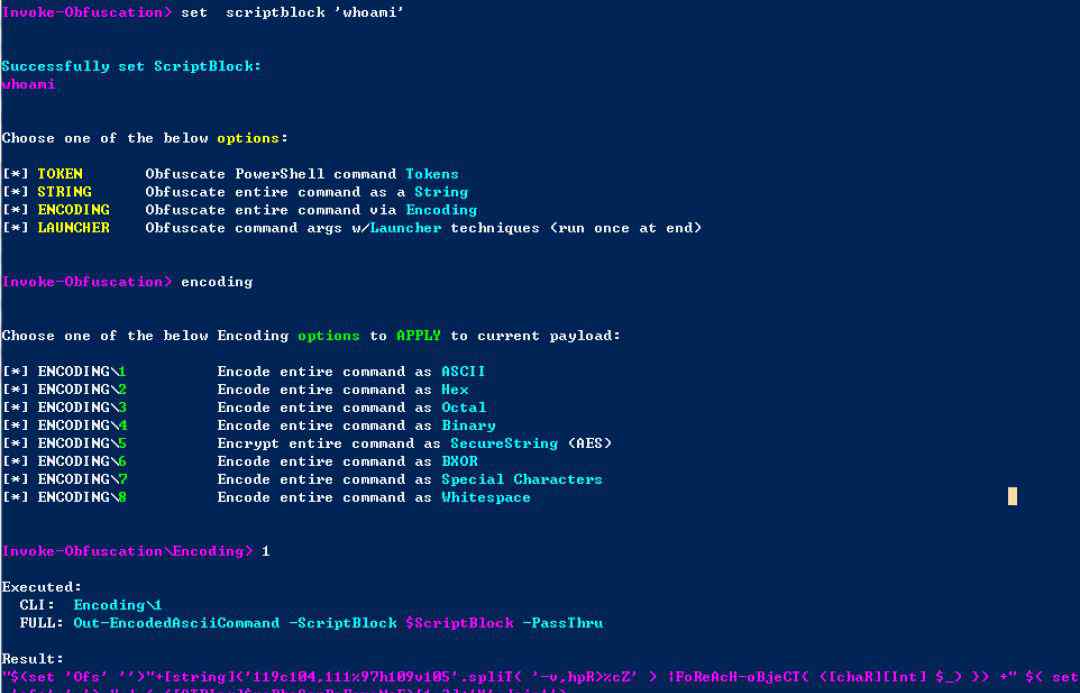
Task: Select the ENCODING\3 Octal entry
Action: pyautogui.click(x=82, y=408)
